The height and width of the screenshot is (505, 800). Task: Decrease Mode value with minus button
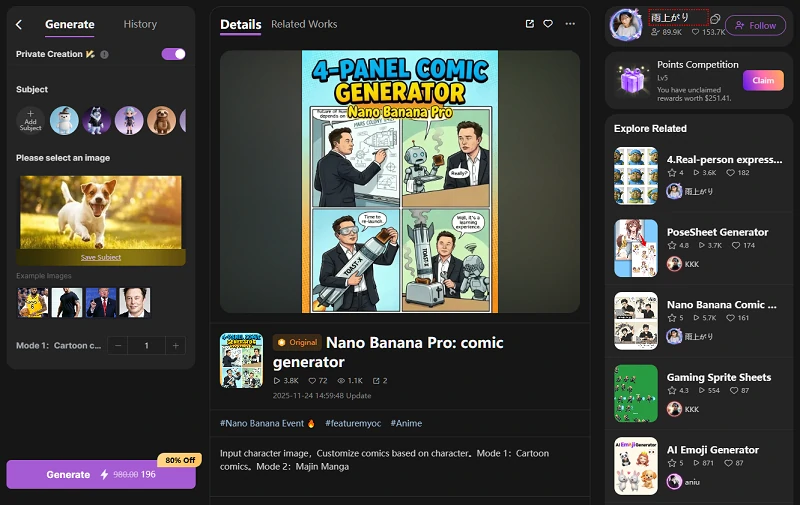click(x=118, y=345)
